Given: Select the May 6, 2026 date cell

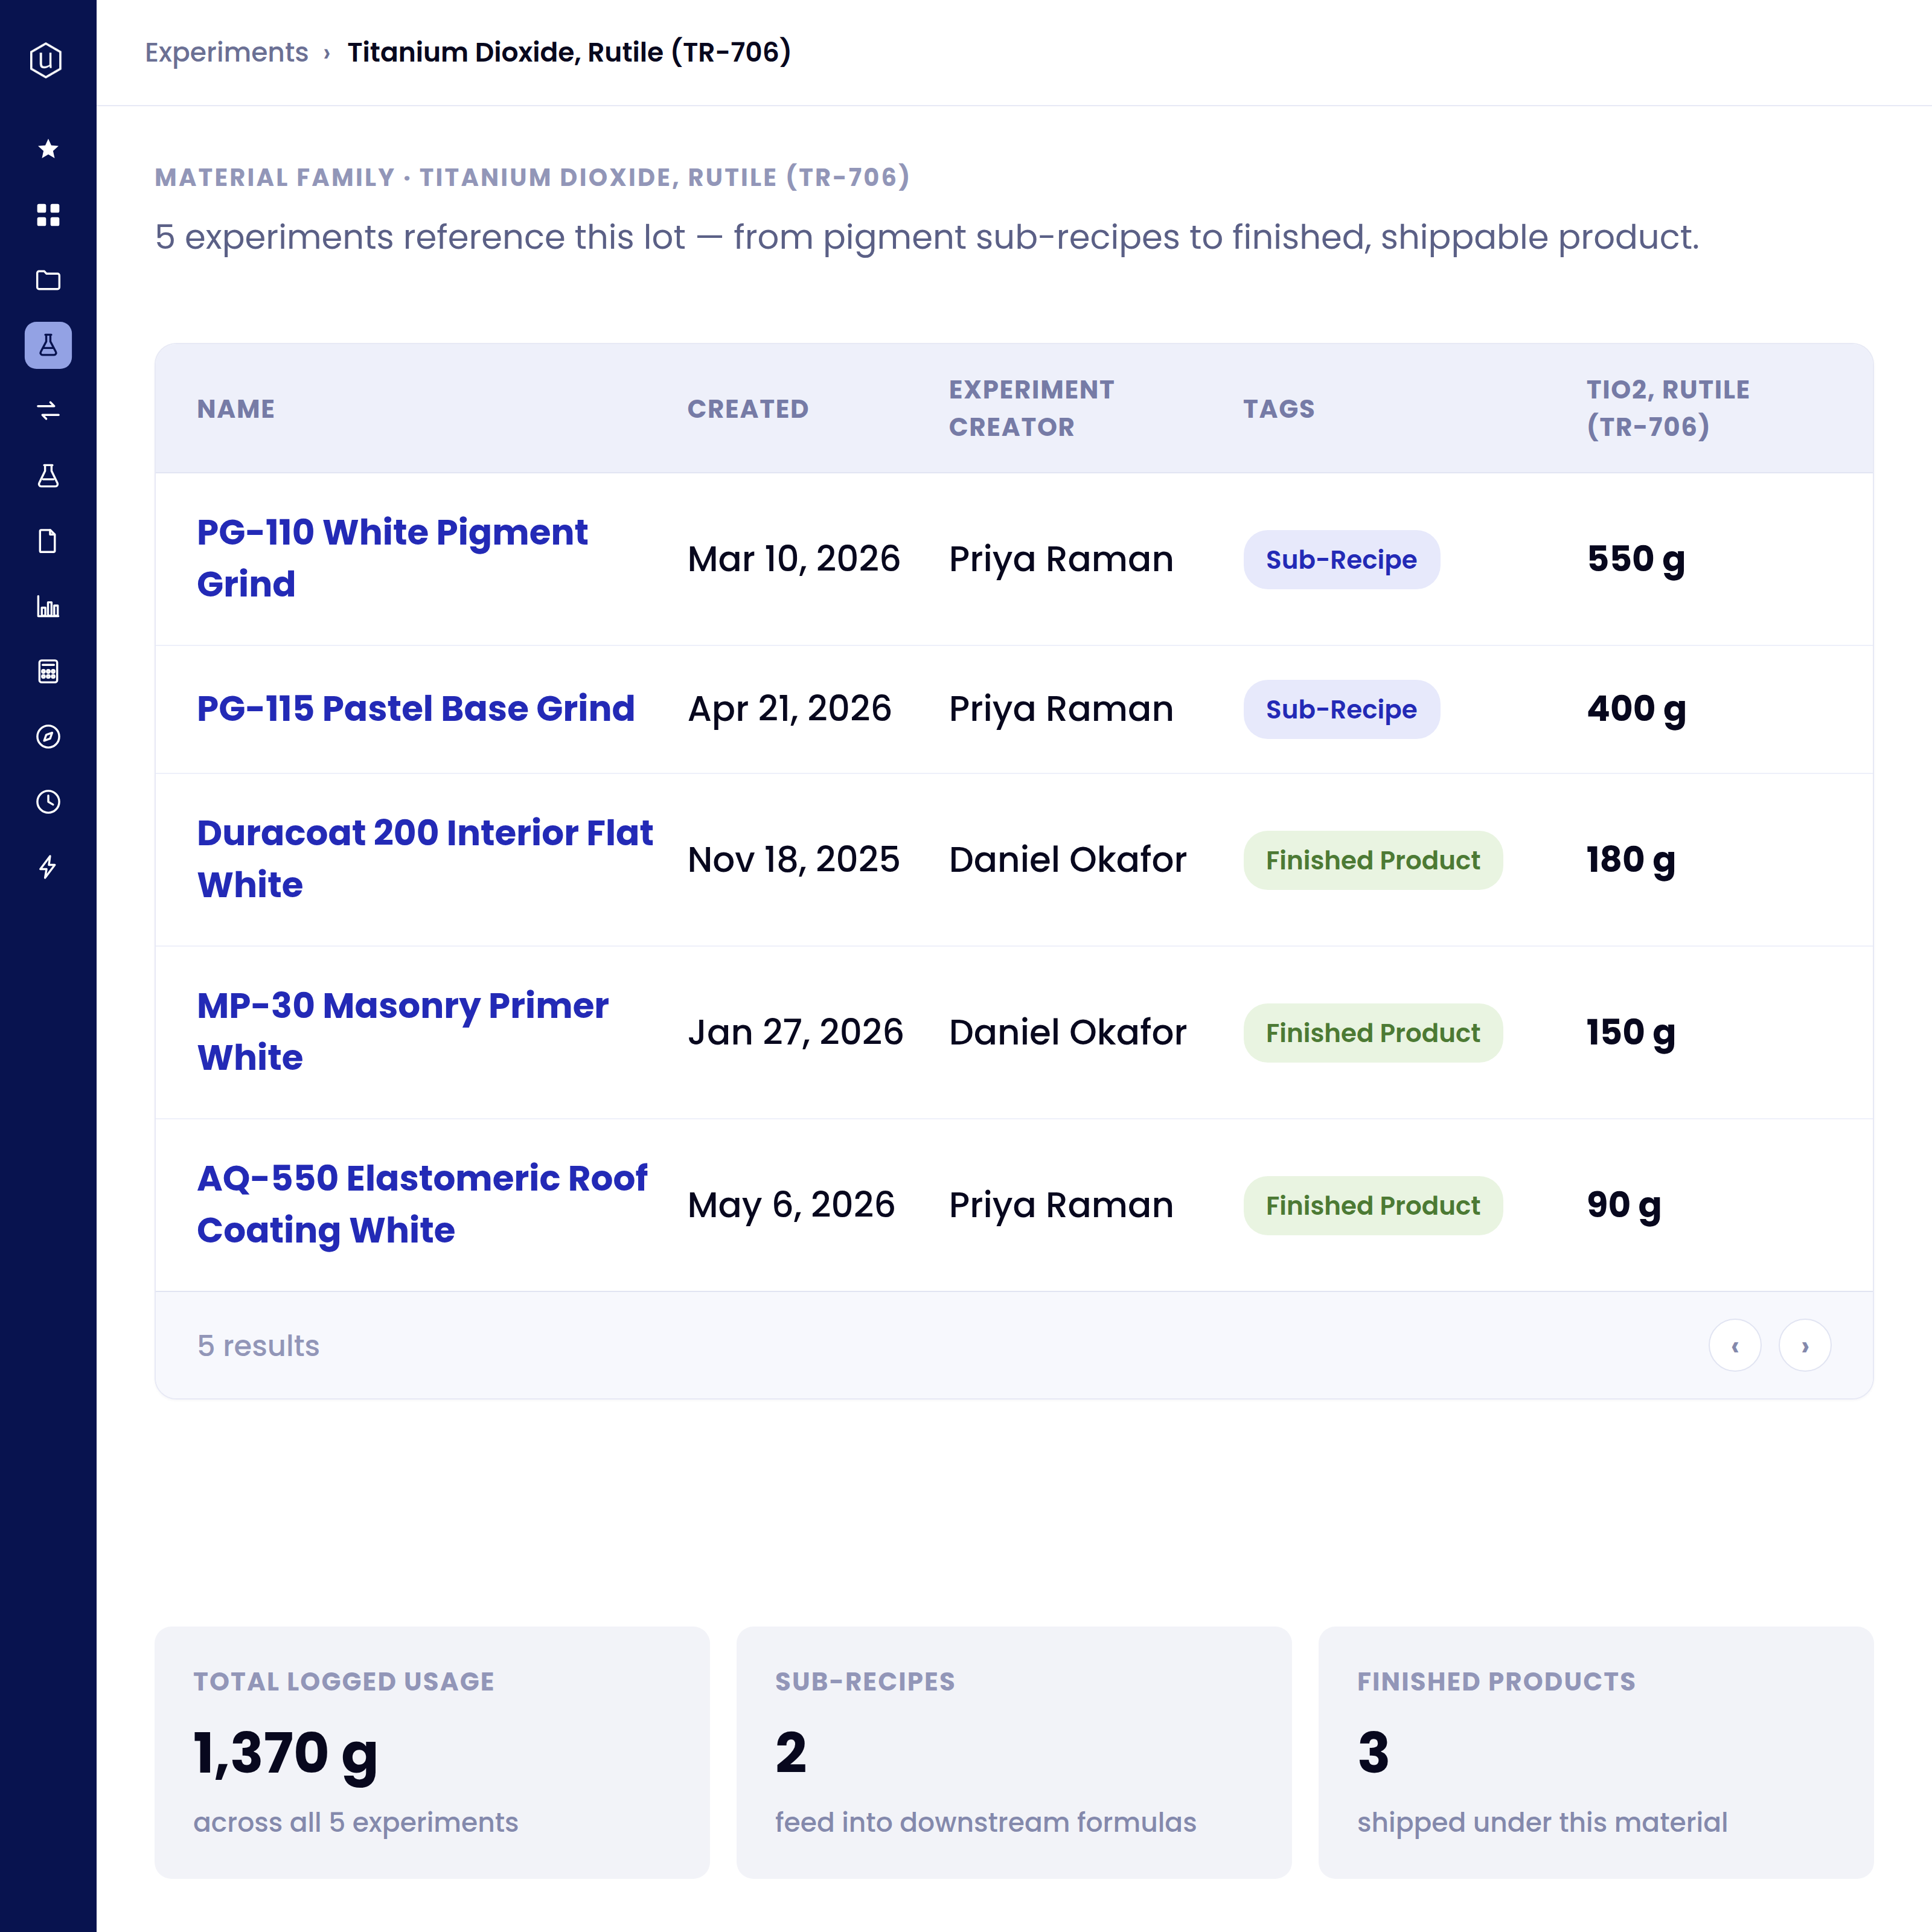Looking at the screenshot, I should coord(791,1205).
